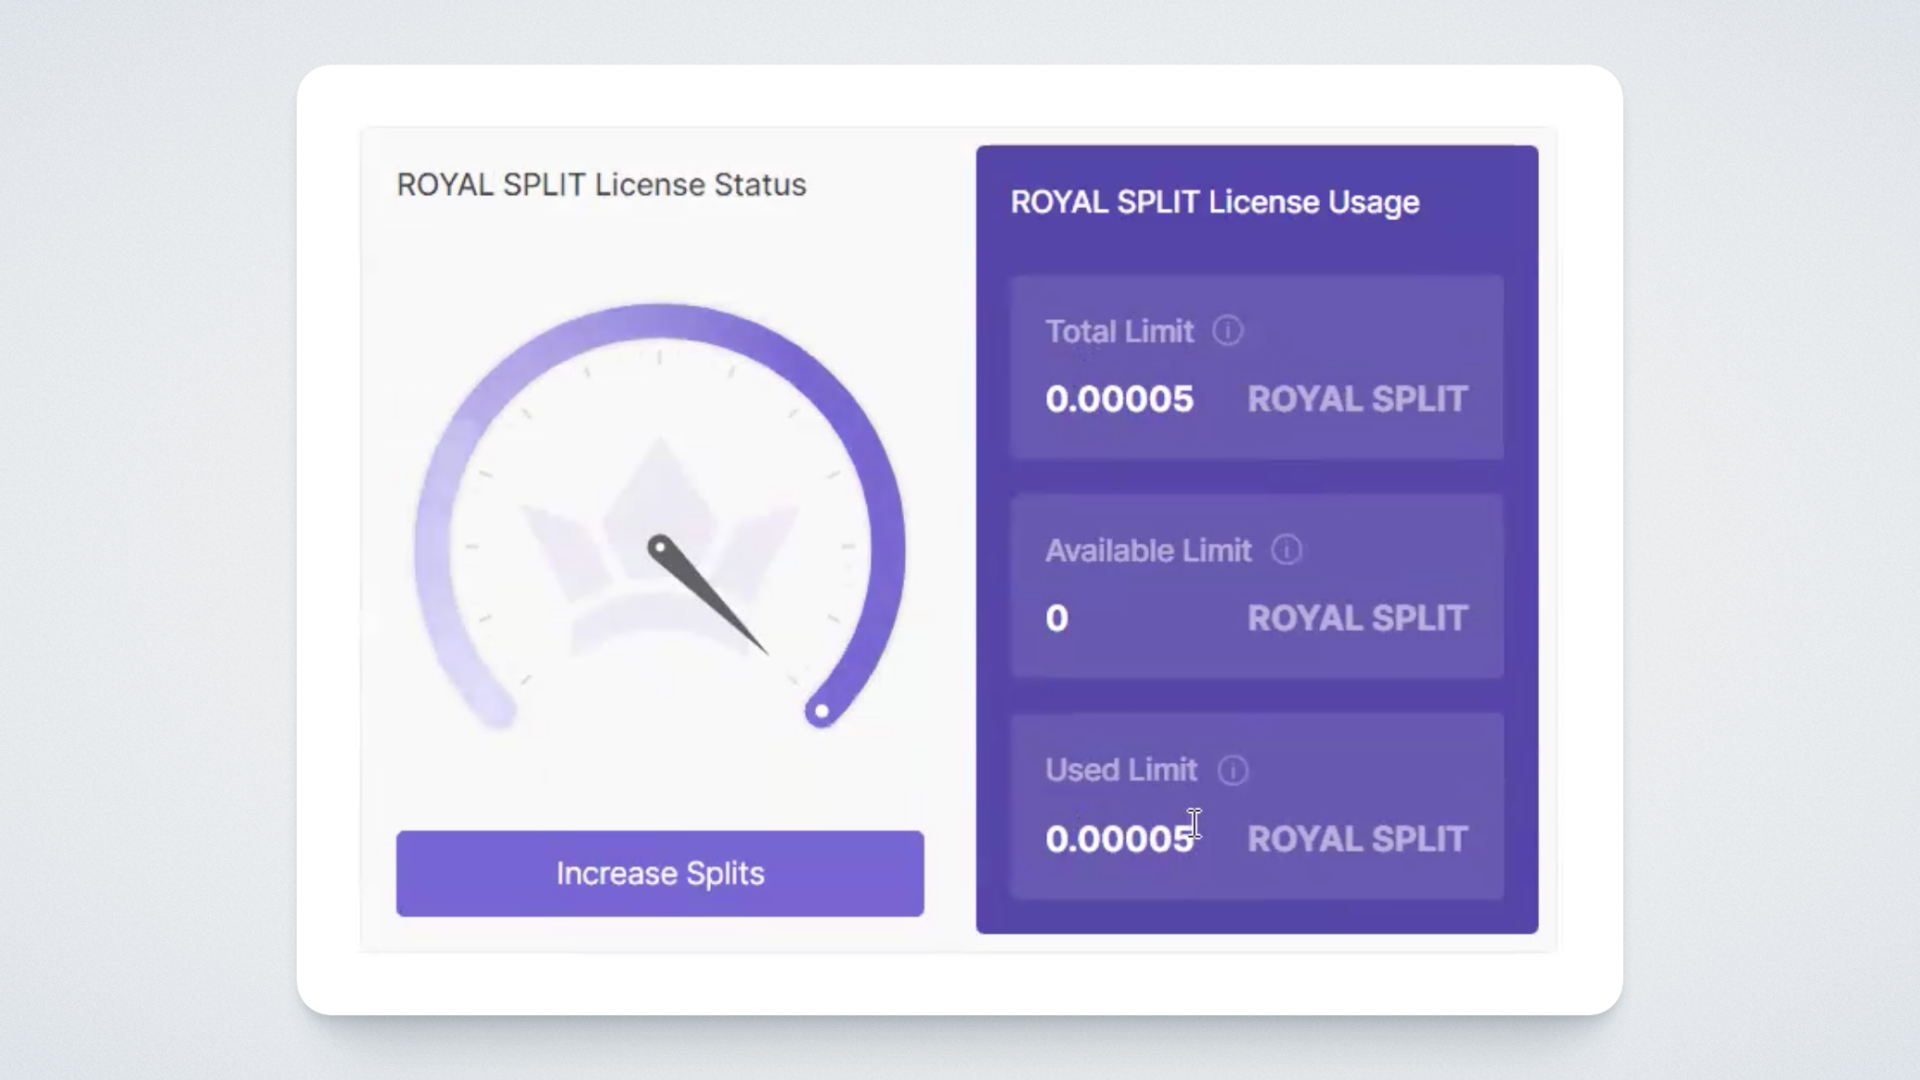The width and height of the screenshot is (1920, 1080).
Task: Select the Used Limit value 0.00005
Action: pos(1119,839)
